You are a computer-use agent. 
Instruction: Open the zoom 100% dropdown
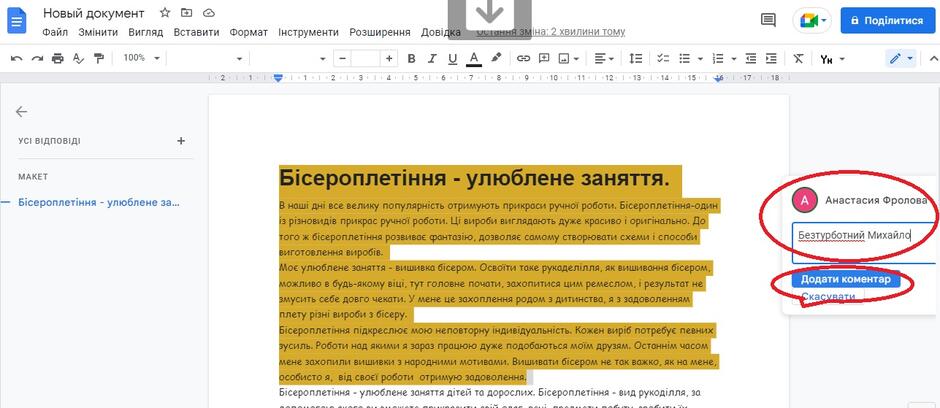coord(141,58)
